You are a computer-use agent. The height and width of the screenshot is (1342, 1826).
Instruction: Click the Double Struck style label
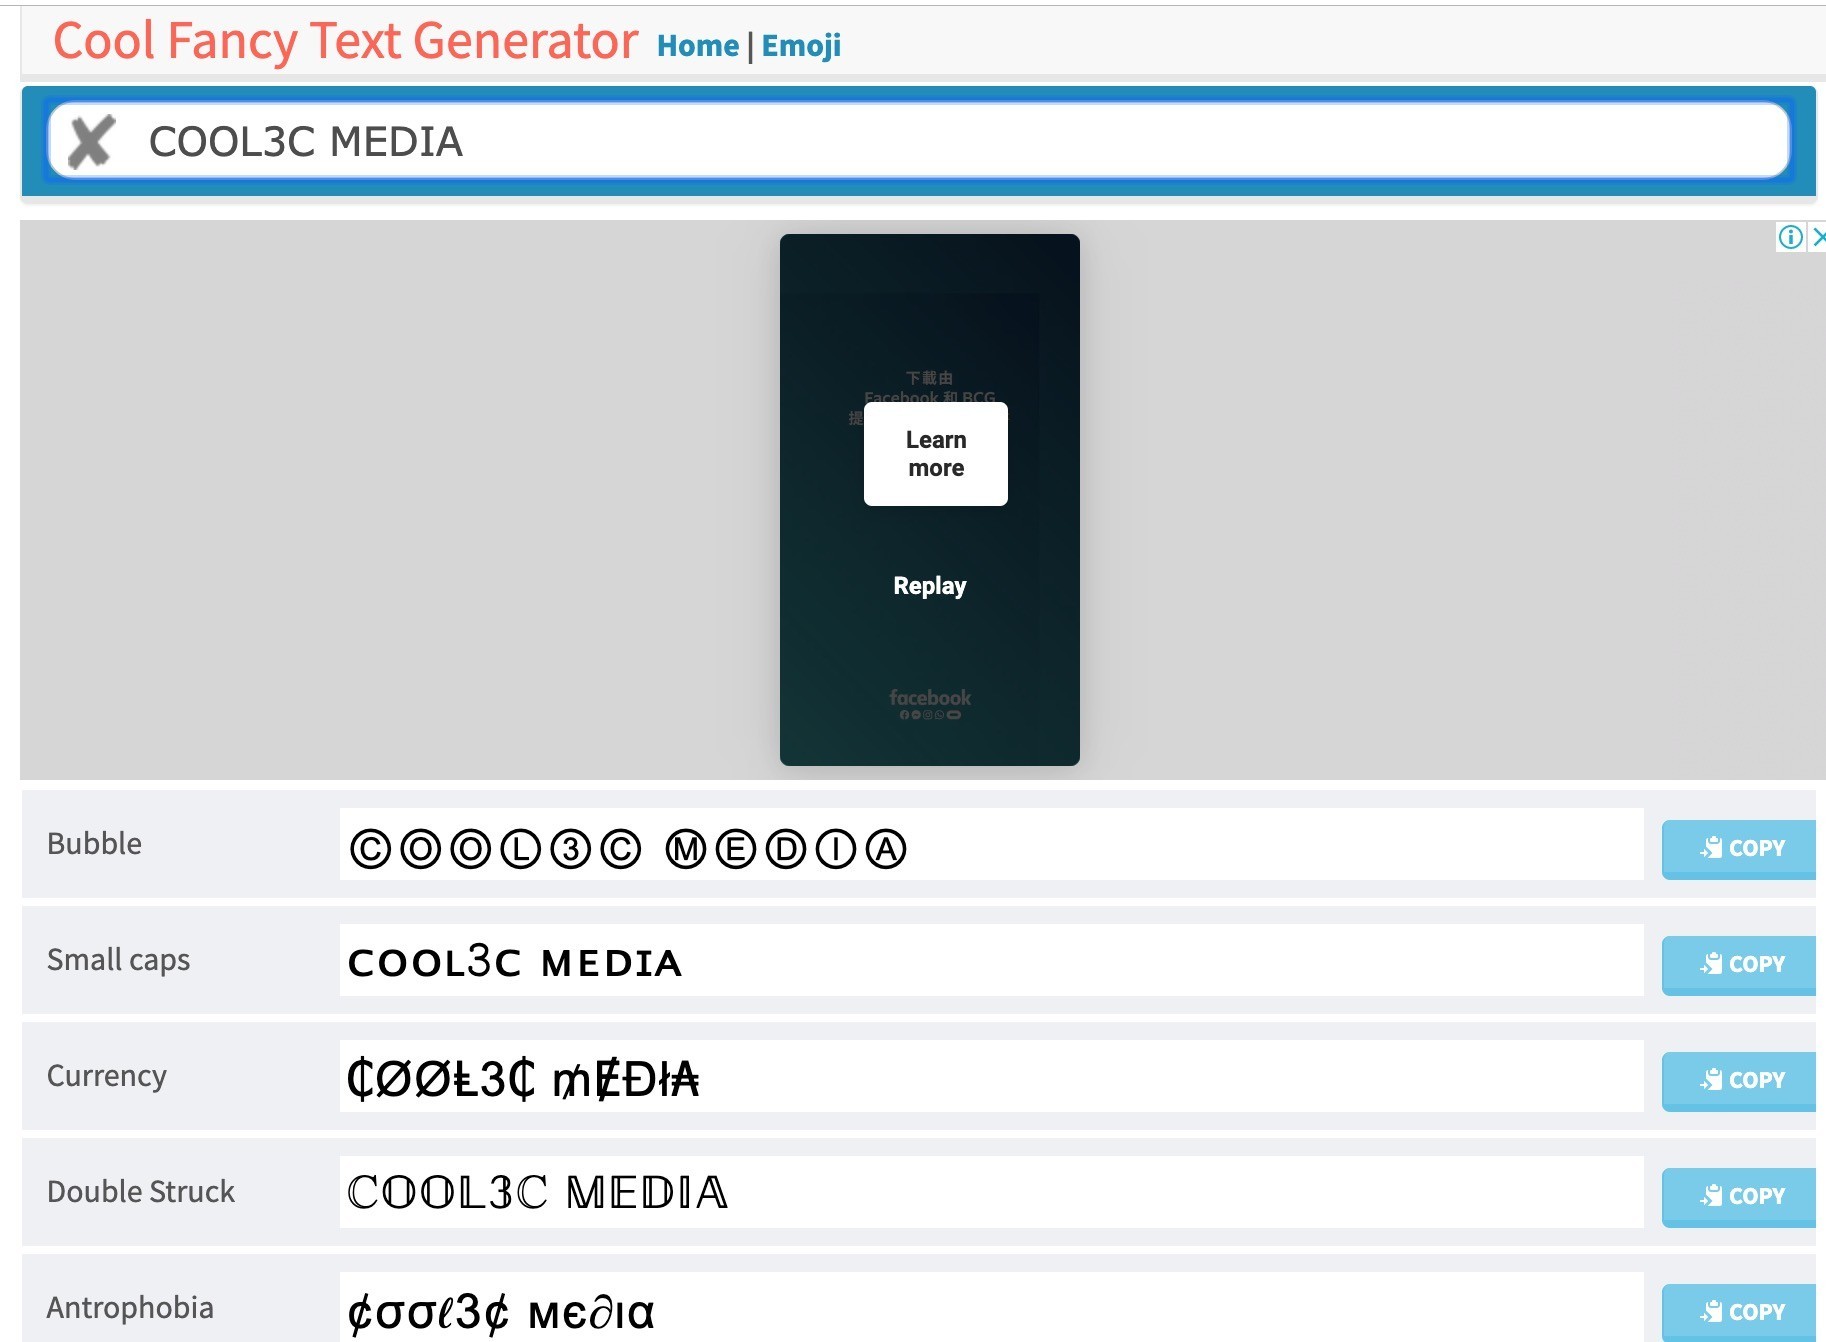pos(141,1192)
